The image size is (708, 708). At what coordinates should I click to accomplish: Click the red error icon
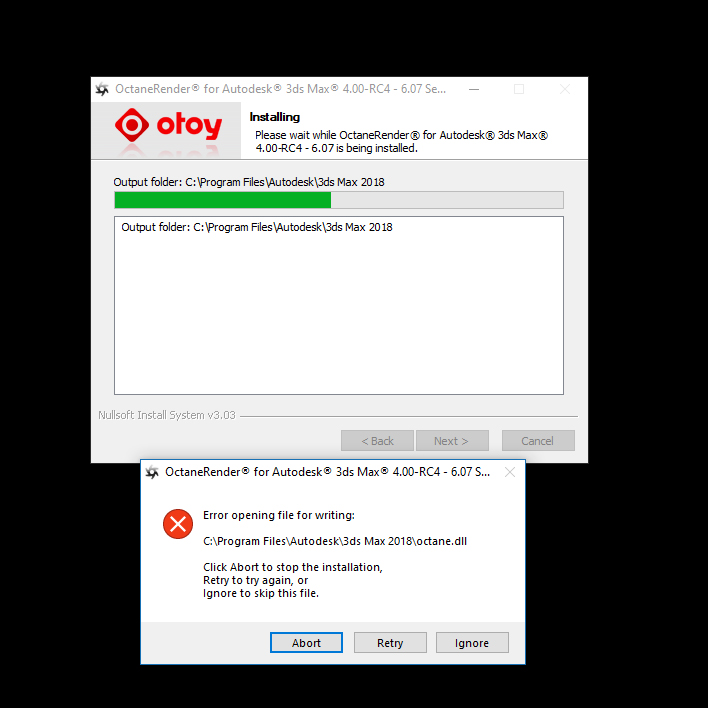(178, 524)
